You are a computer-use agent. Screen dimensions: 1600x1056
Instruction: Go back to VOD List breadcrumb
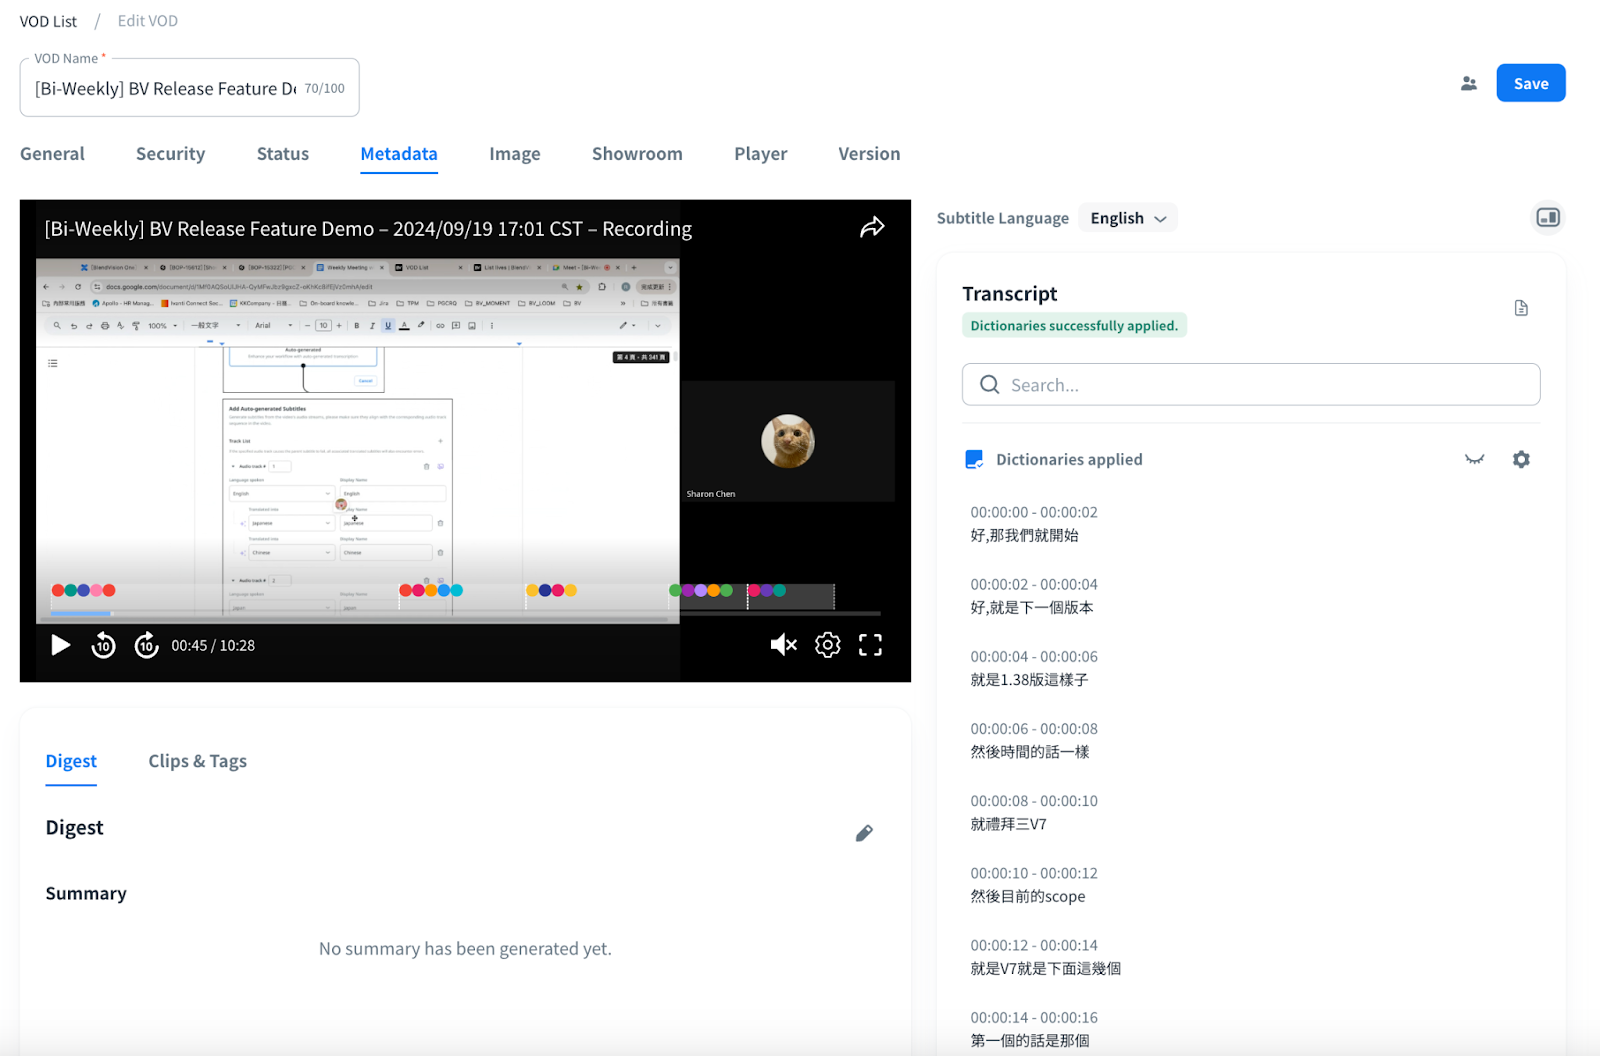[48, 21]
